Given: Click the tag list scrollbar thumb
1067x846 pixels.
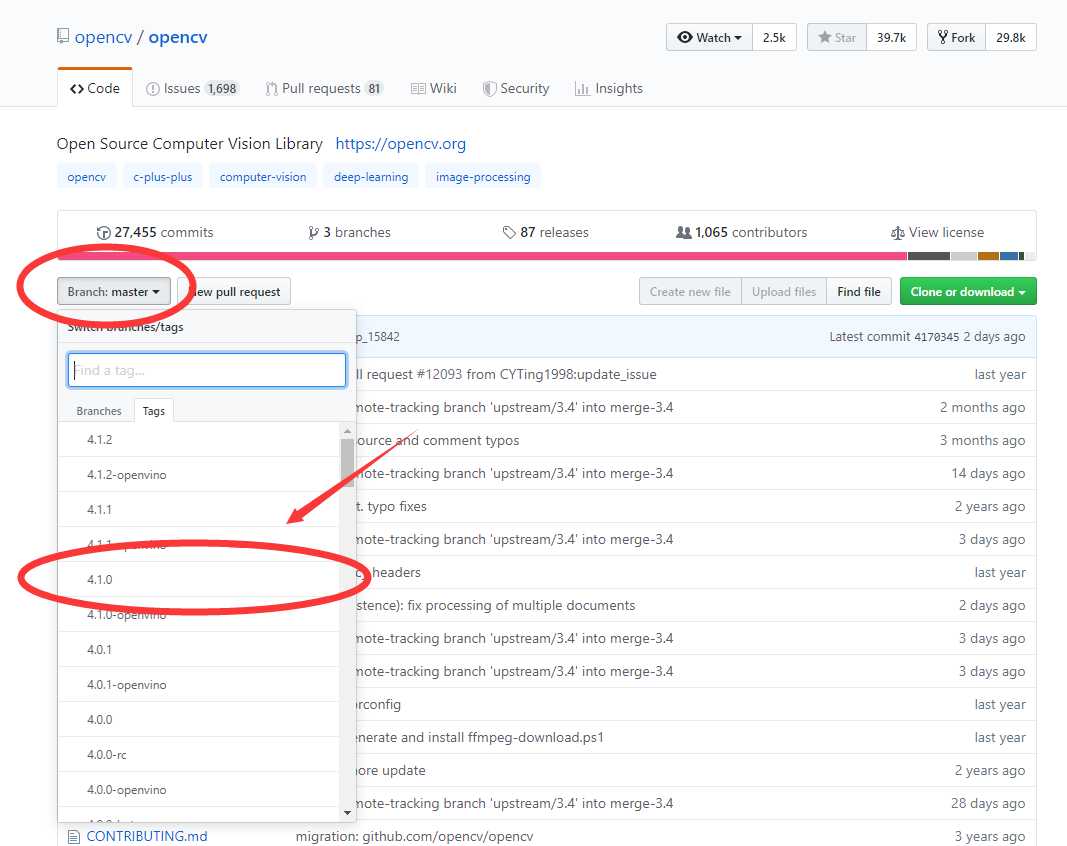Looking at the screenshot, I should (x=347, y=462).
